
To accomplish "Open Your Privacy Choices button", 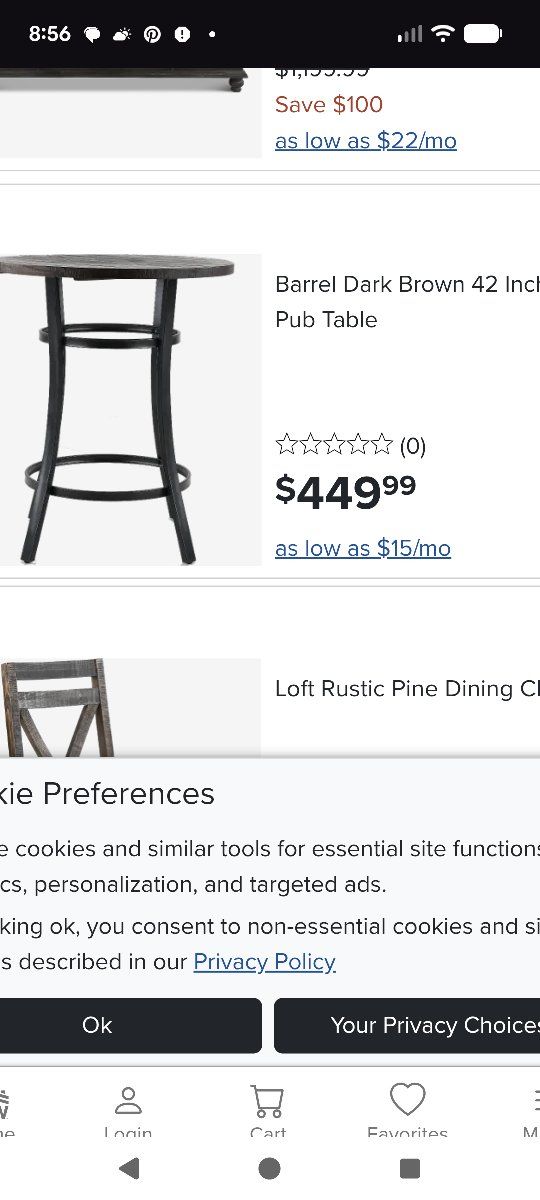I will (407, 1025).
